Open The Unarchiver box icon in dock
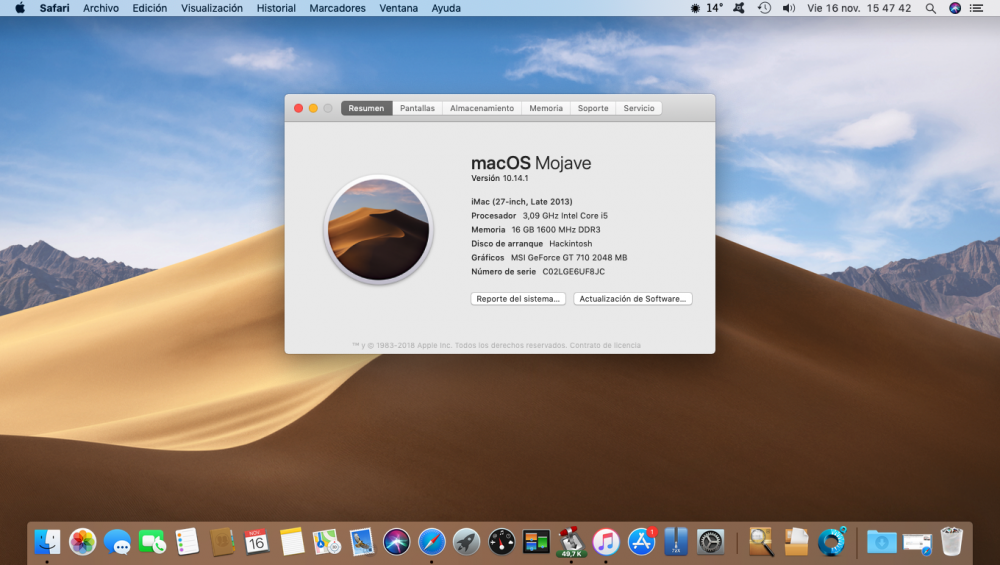1000x565 pixels. click(x=796, y=542)
